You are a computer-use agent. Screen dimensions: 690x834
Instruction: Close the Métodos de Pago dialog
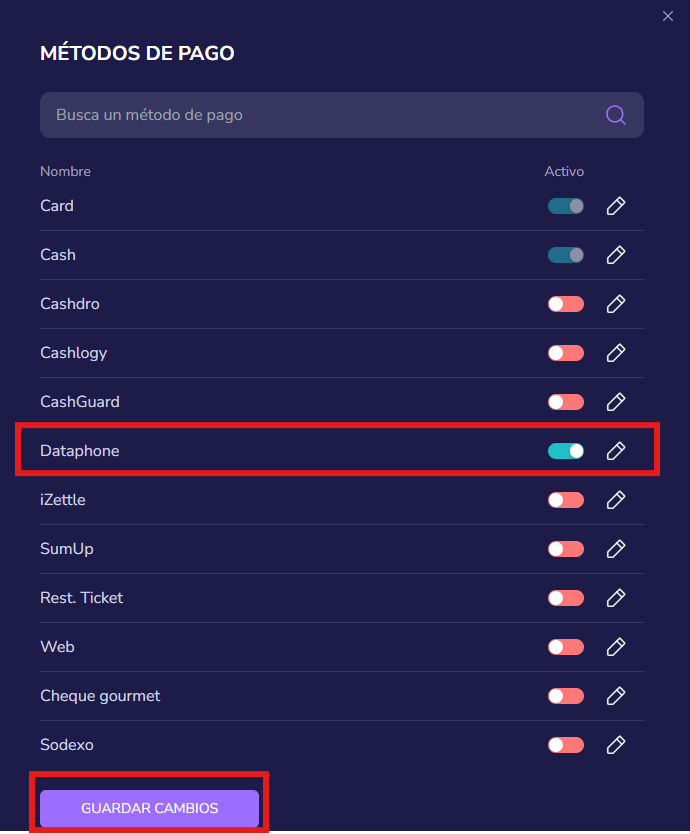tap(668, 16)
